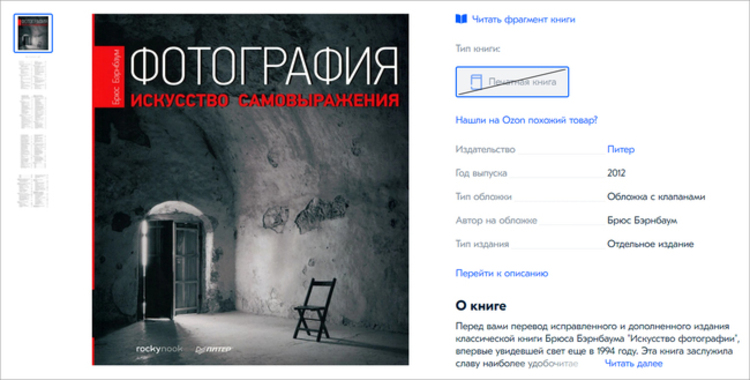The height and width of the screenshot is (380, 750).
Task: Select the crossed-out Печатная книга option
Action: click(512, 82)
